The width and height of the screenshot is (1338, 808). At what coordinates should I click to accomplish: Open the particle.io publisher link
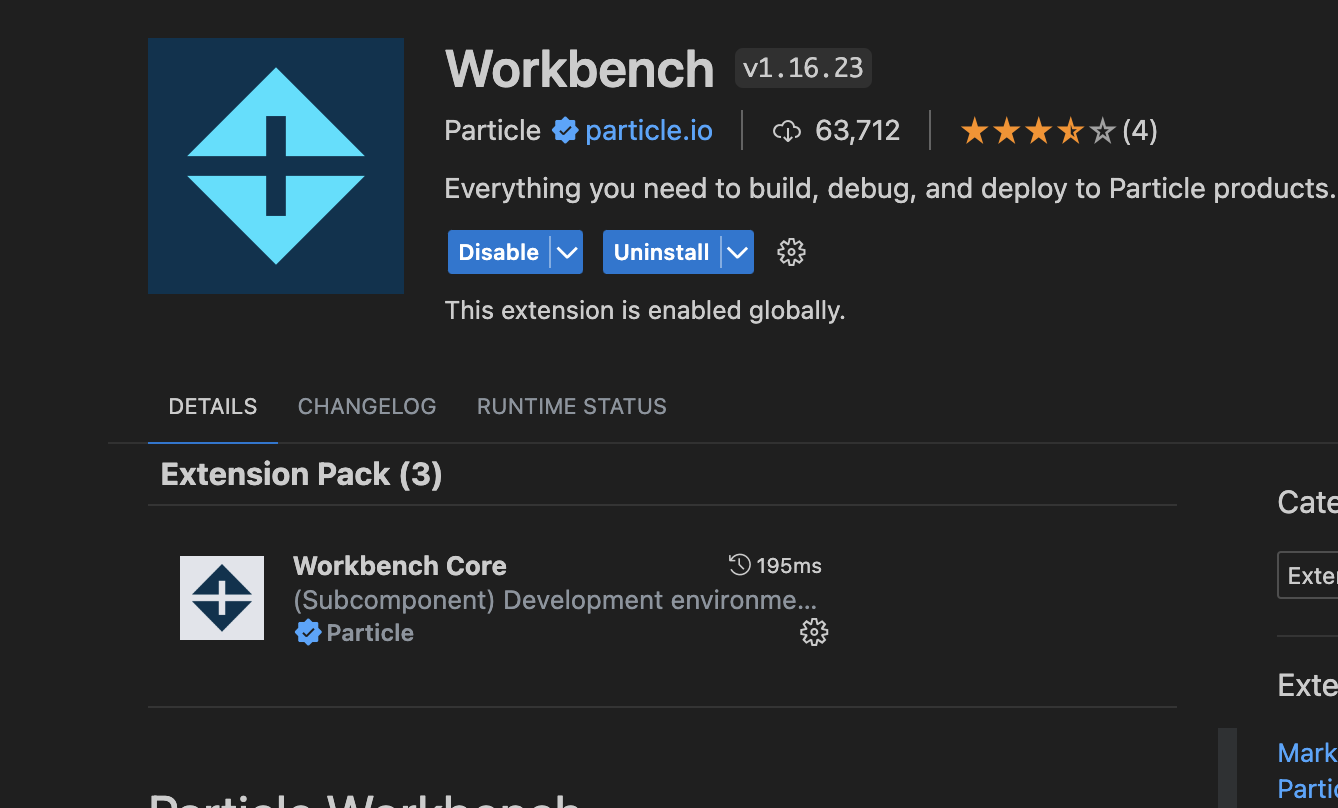[649, 131]
